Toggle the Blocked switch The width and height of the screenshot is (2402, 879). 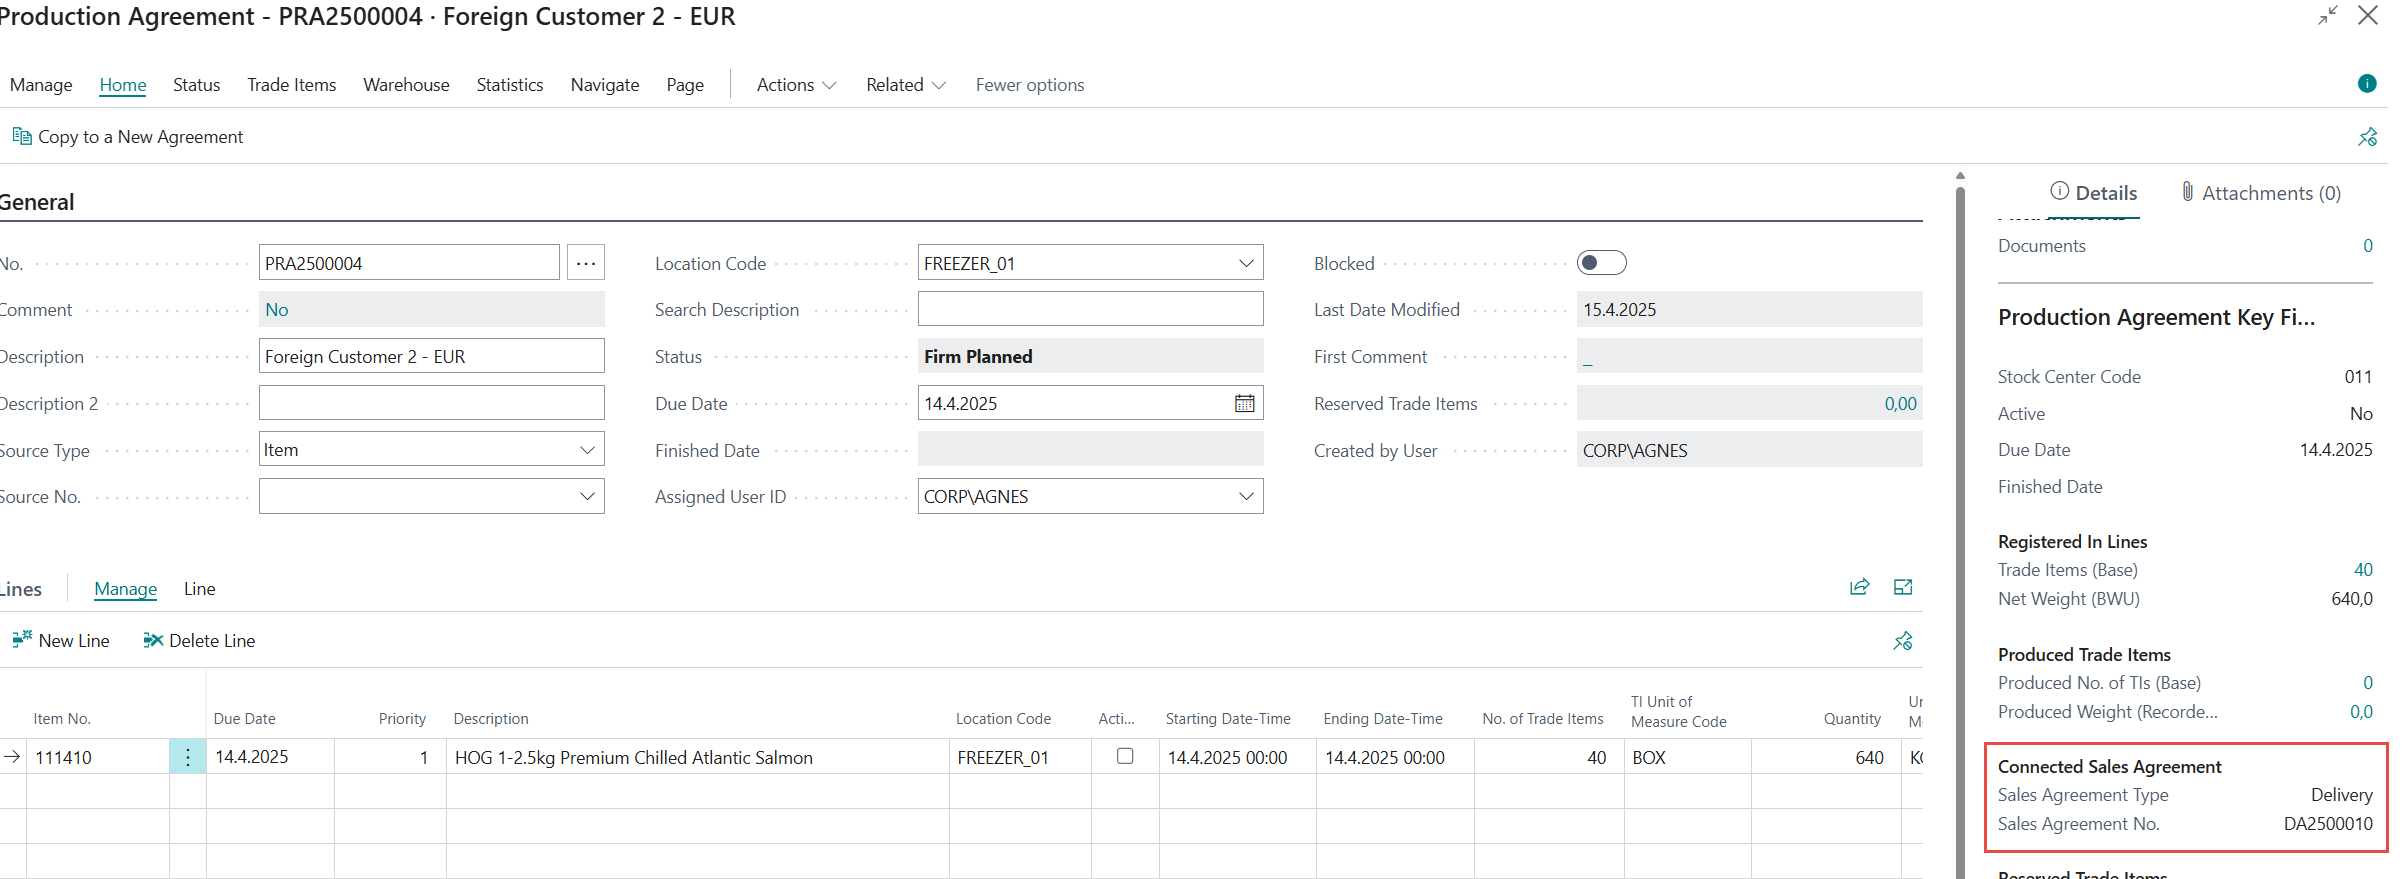(x=1601, y=263)
